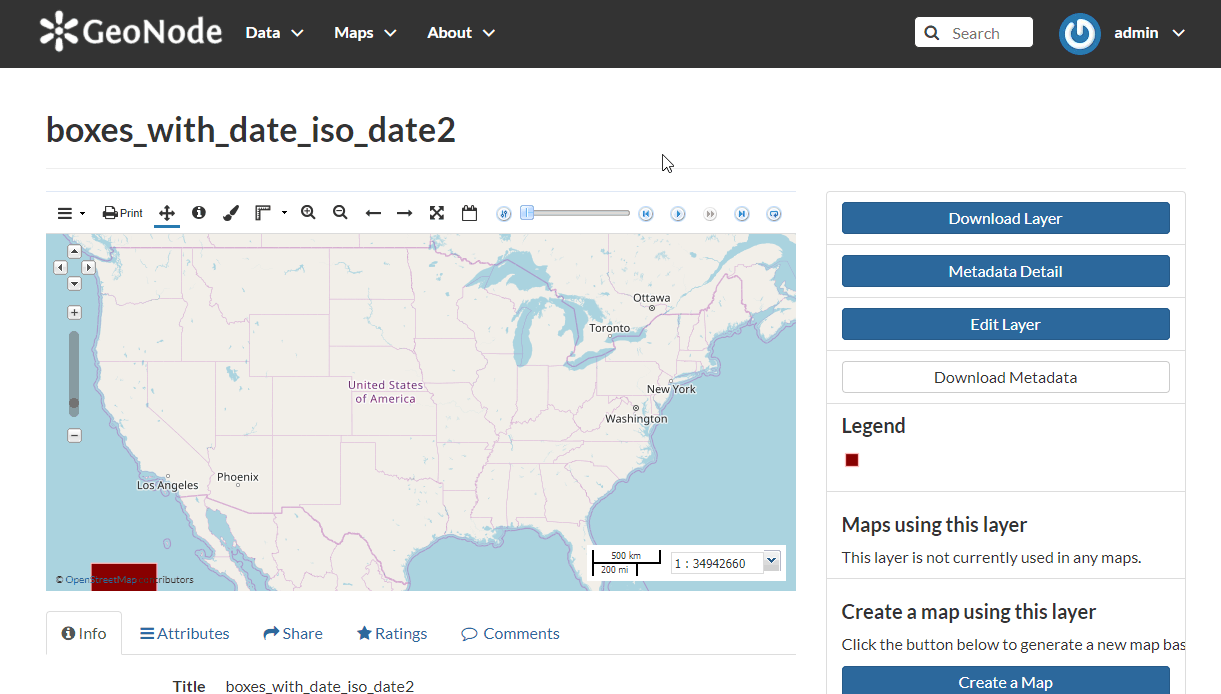Expand the hamburger menu on map toolbar

click(63, 212)
